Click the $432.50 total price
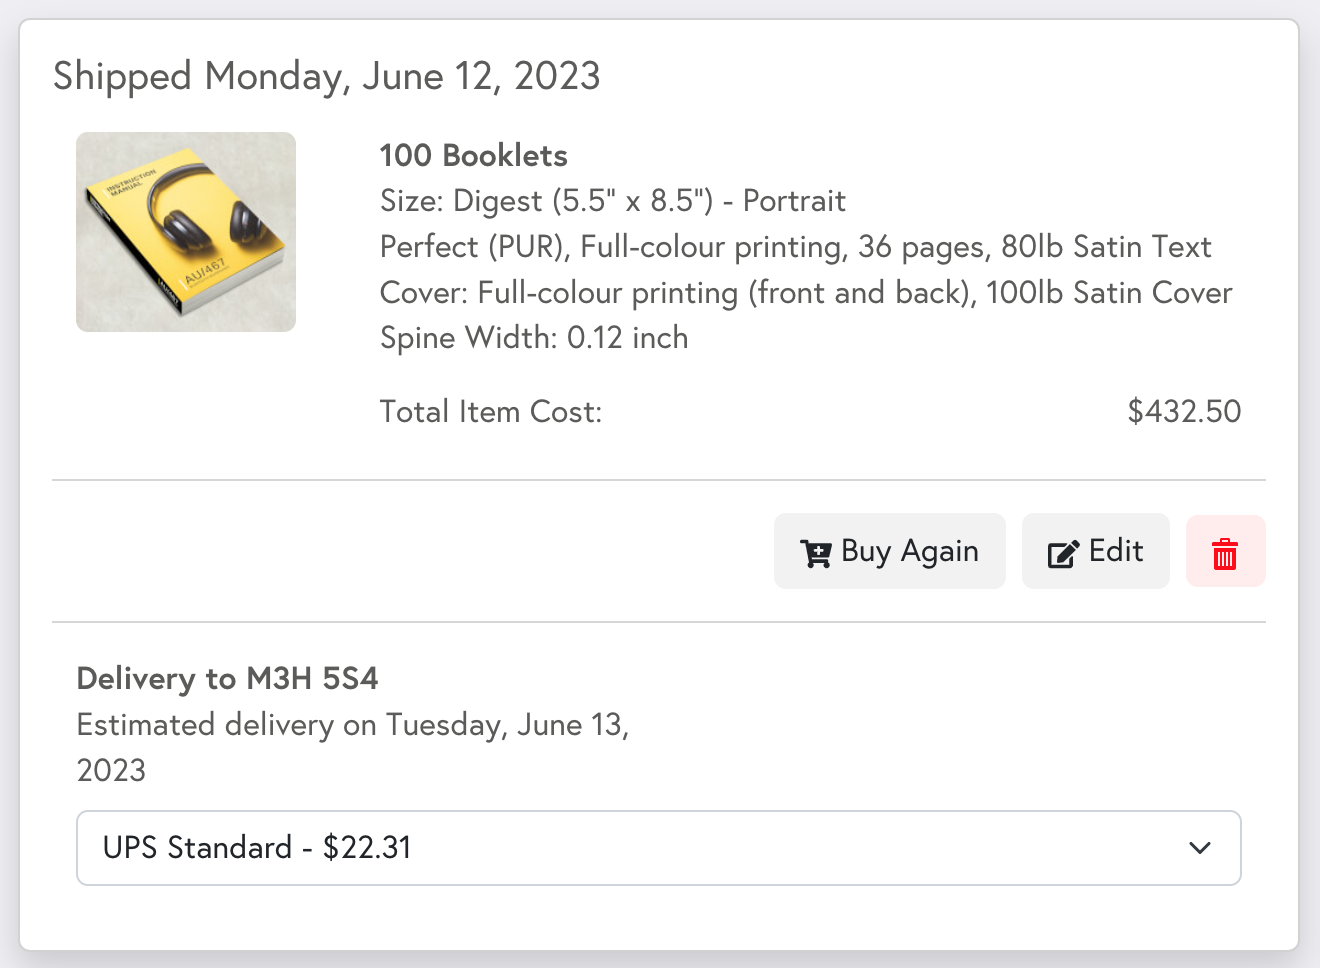 point(1184,411)
